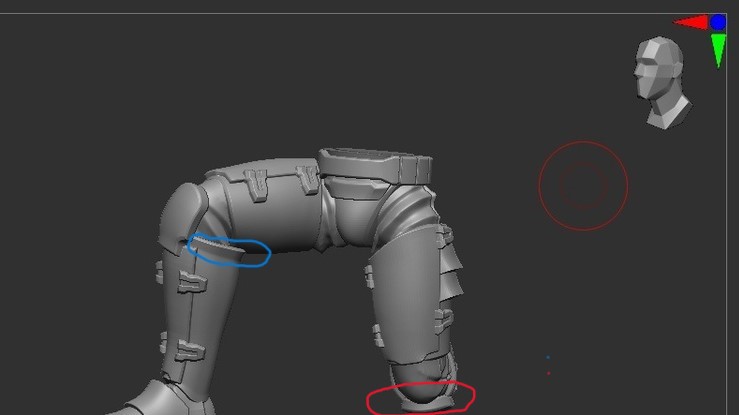Click the head-shaped camera orientation gizmo
The height and width of the screenshot is (415, 739).
tap(662, 82)
